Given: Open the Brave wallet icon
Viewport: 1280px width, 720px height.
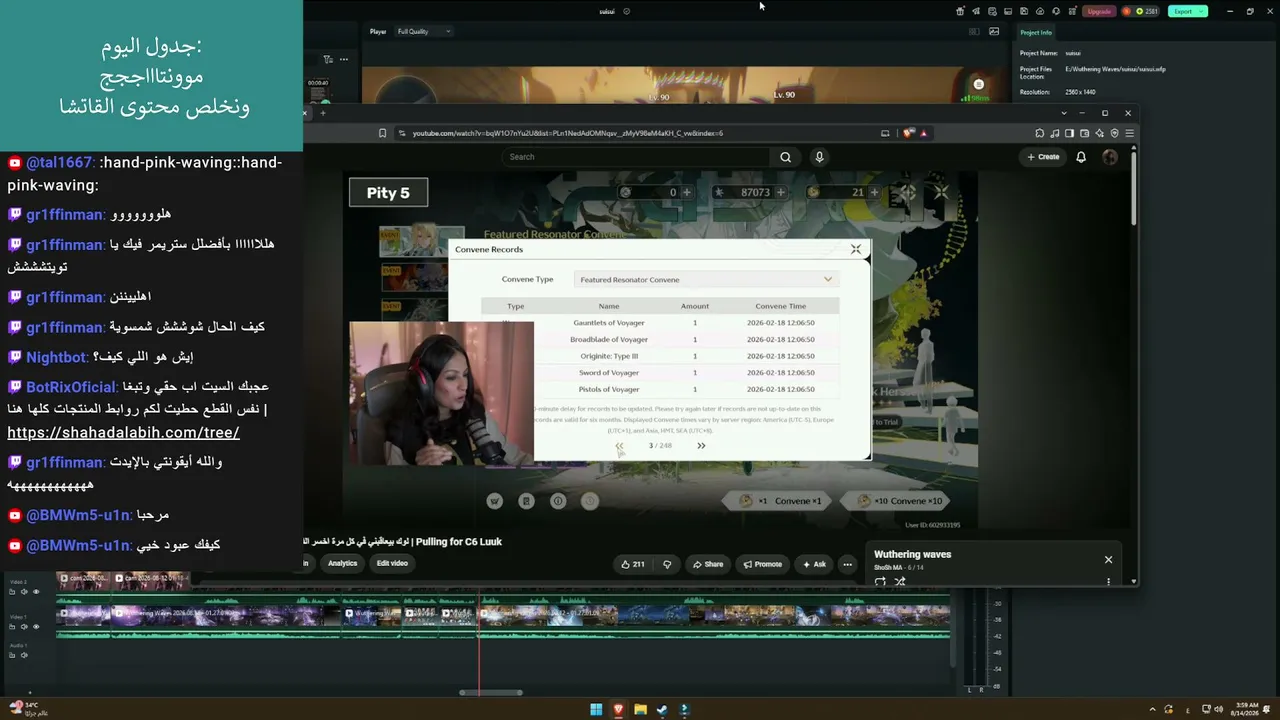Looking at the screenshot, I should [1084, 133].
